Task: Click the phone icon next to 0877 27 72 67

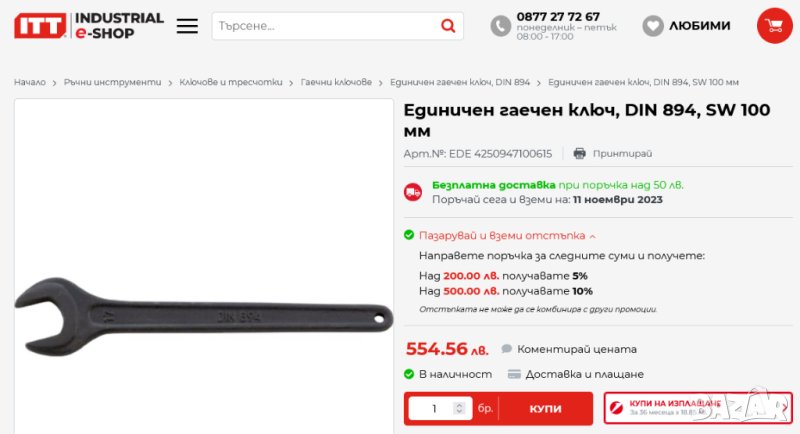Action: coord(501,26)
